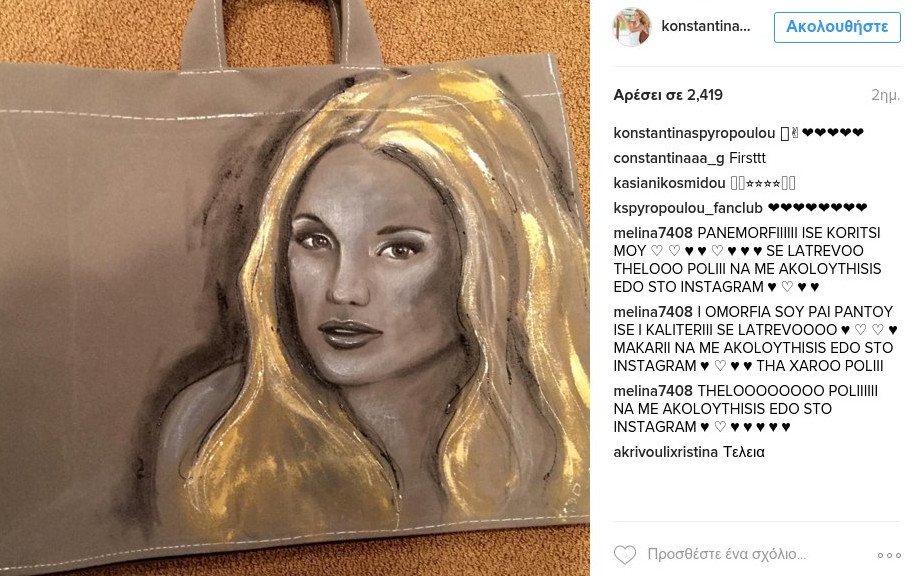
Task: Open melina7408's profile from the PANEMORFI comment
Action: click(x=653, y=233)
